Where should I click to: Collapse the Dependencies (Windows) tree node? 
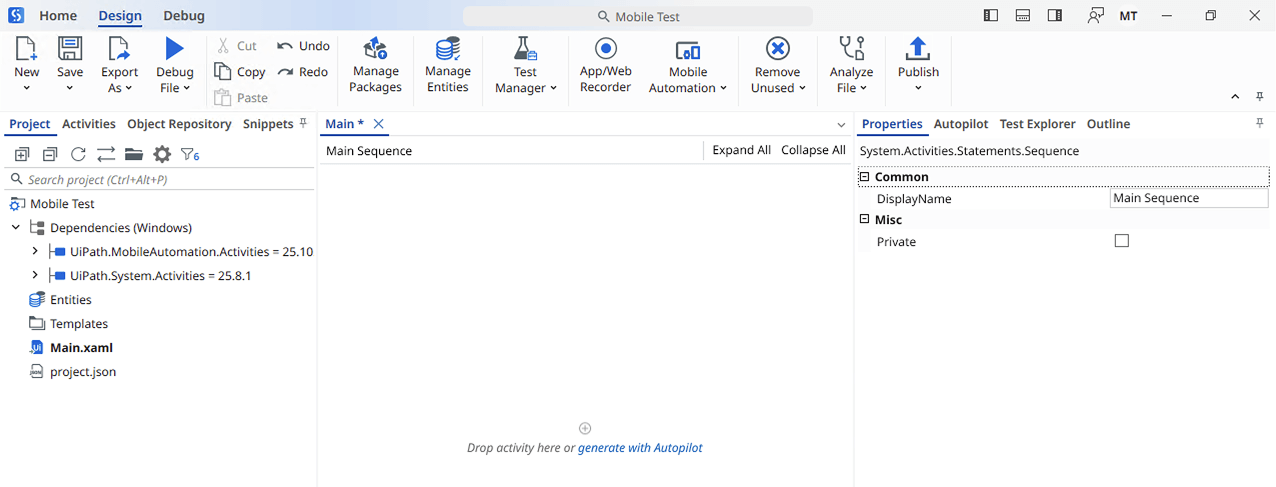point(16,228)
